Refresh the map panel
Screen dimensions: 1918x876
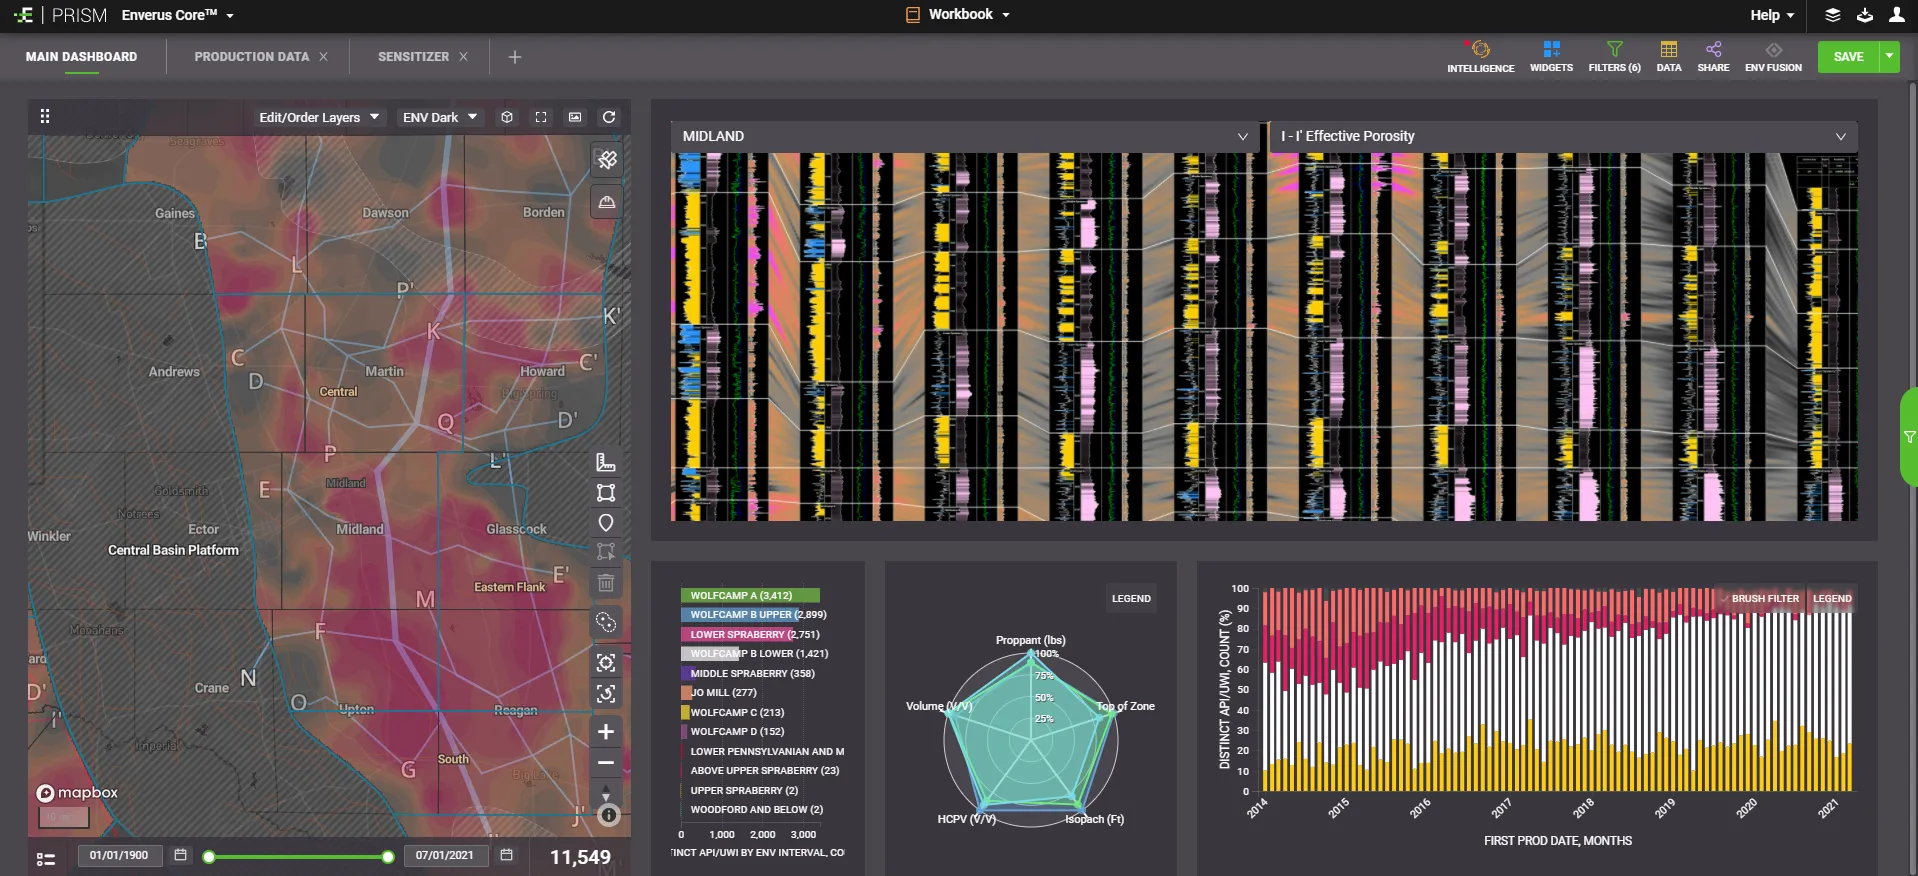(608, 117)
